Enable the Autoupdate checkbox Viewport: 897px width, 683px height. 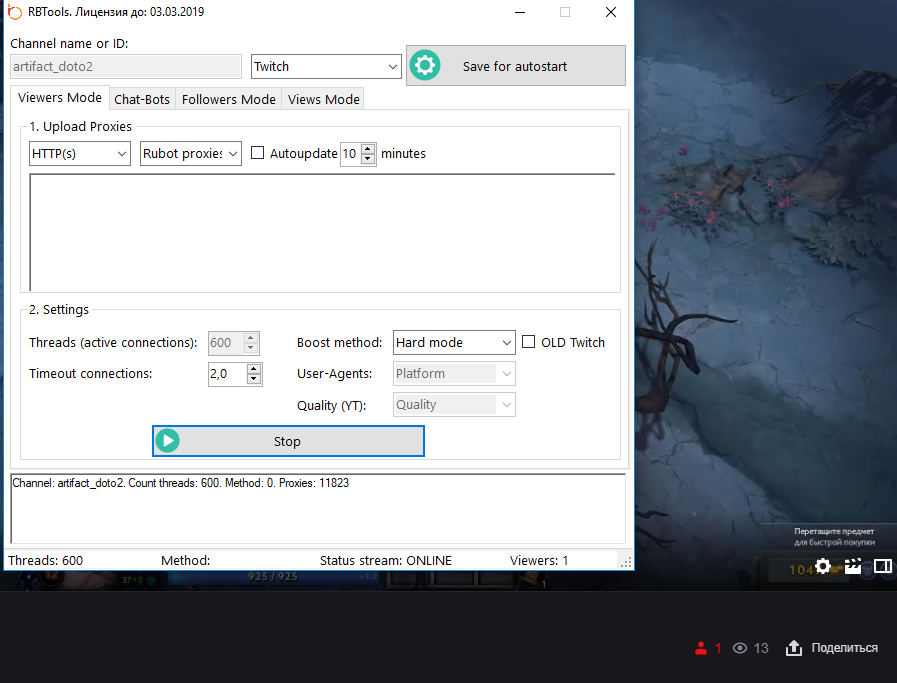257,153
